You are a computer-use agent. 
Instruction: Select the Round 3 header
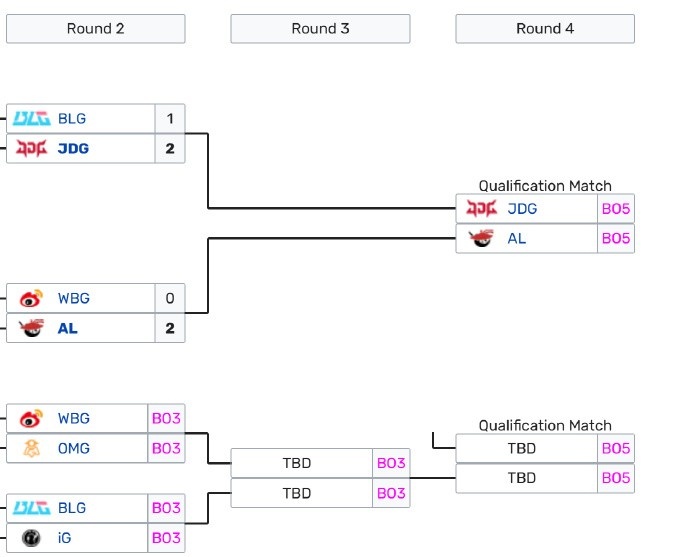[320, 28]
